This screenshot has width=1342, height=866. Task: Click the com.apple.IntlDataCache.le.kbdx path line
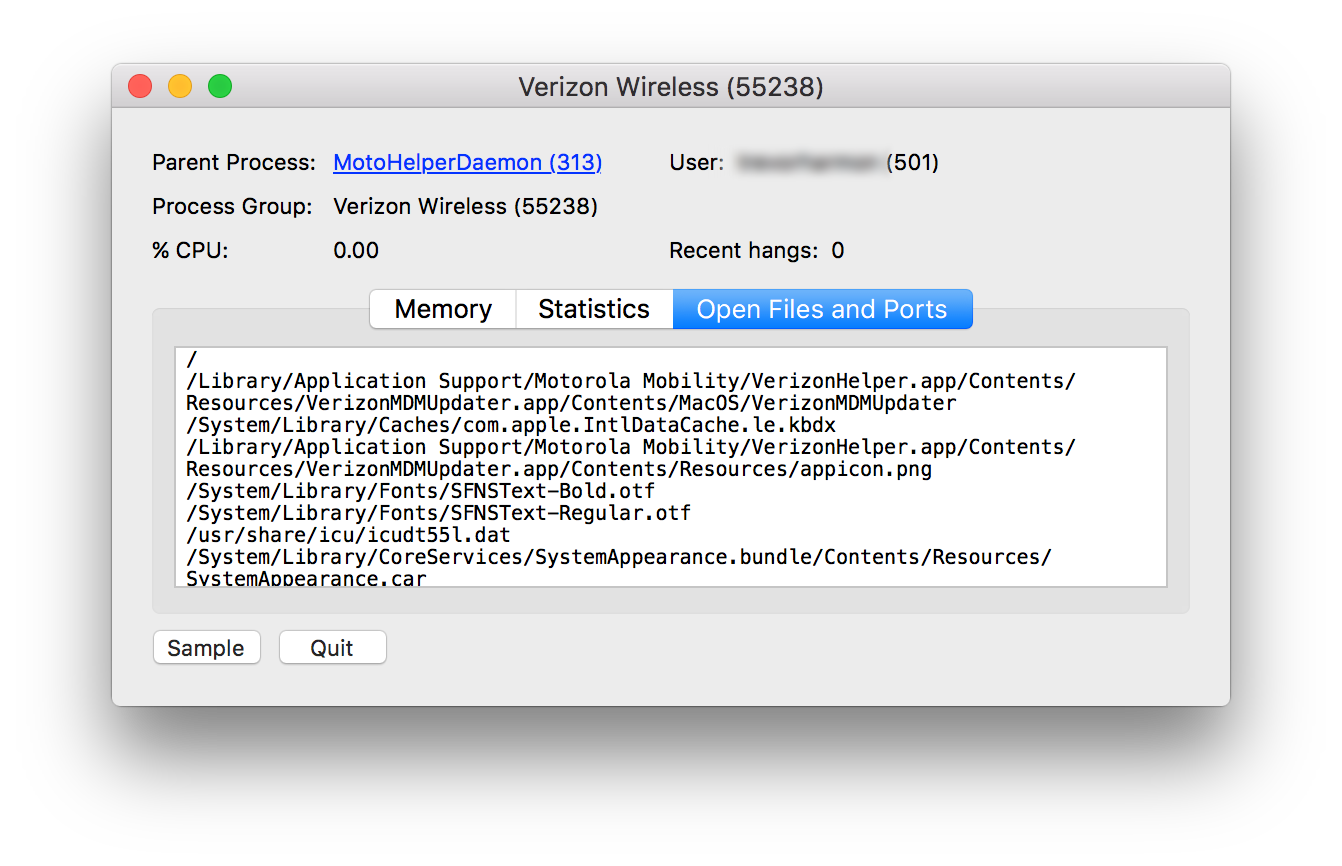pyautogui.click(x=511, y=425)
